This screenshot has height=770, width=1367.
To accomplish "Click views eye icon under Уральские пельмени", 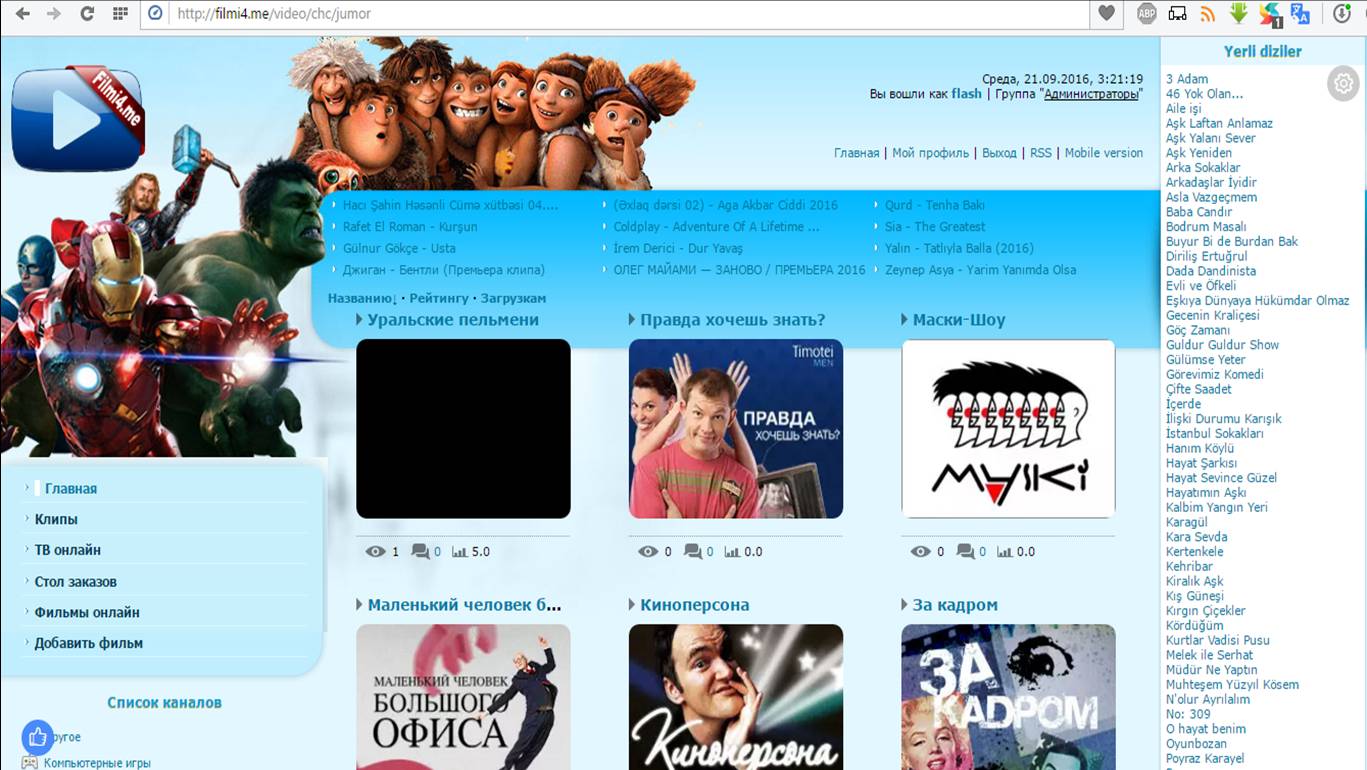I will [x=375, y=551].
